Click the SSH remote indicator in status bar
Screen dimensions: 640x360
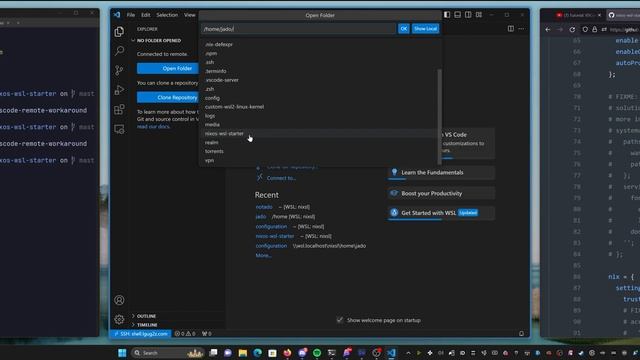tap(141, 333)
